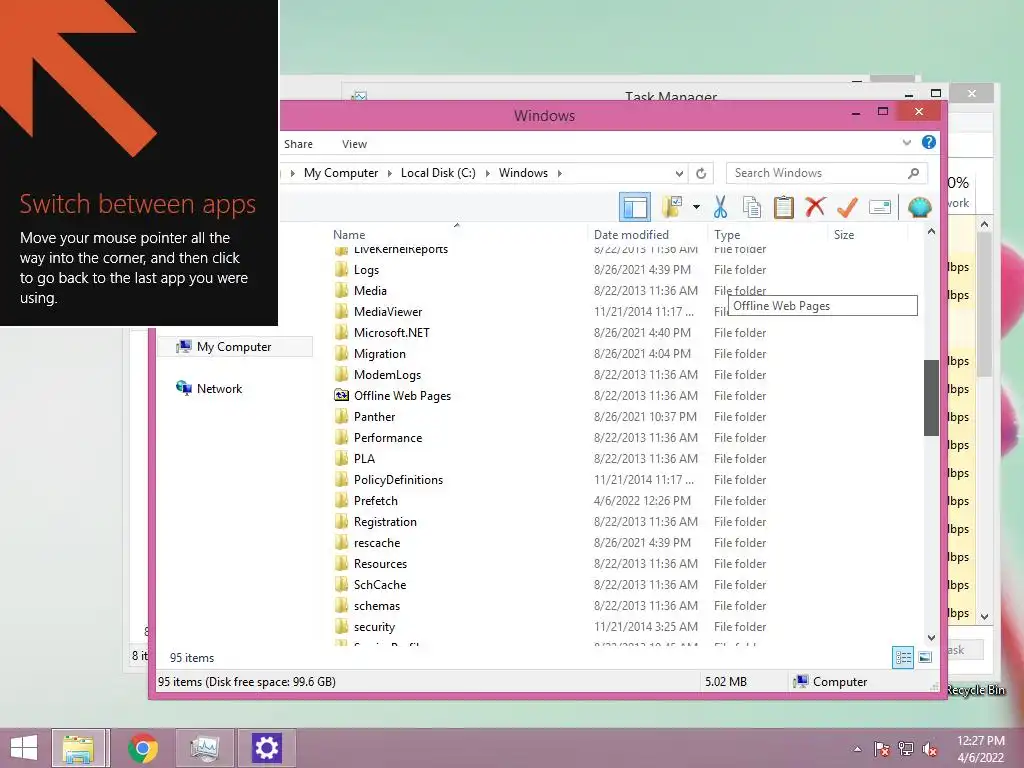Click Task Manager scrollbar down arrow
This screenshot has height=768, width=1024.
pyautogui.click(x=984, y=616)
